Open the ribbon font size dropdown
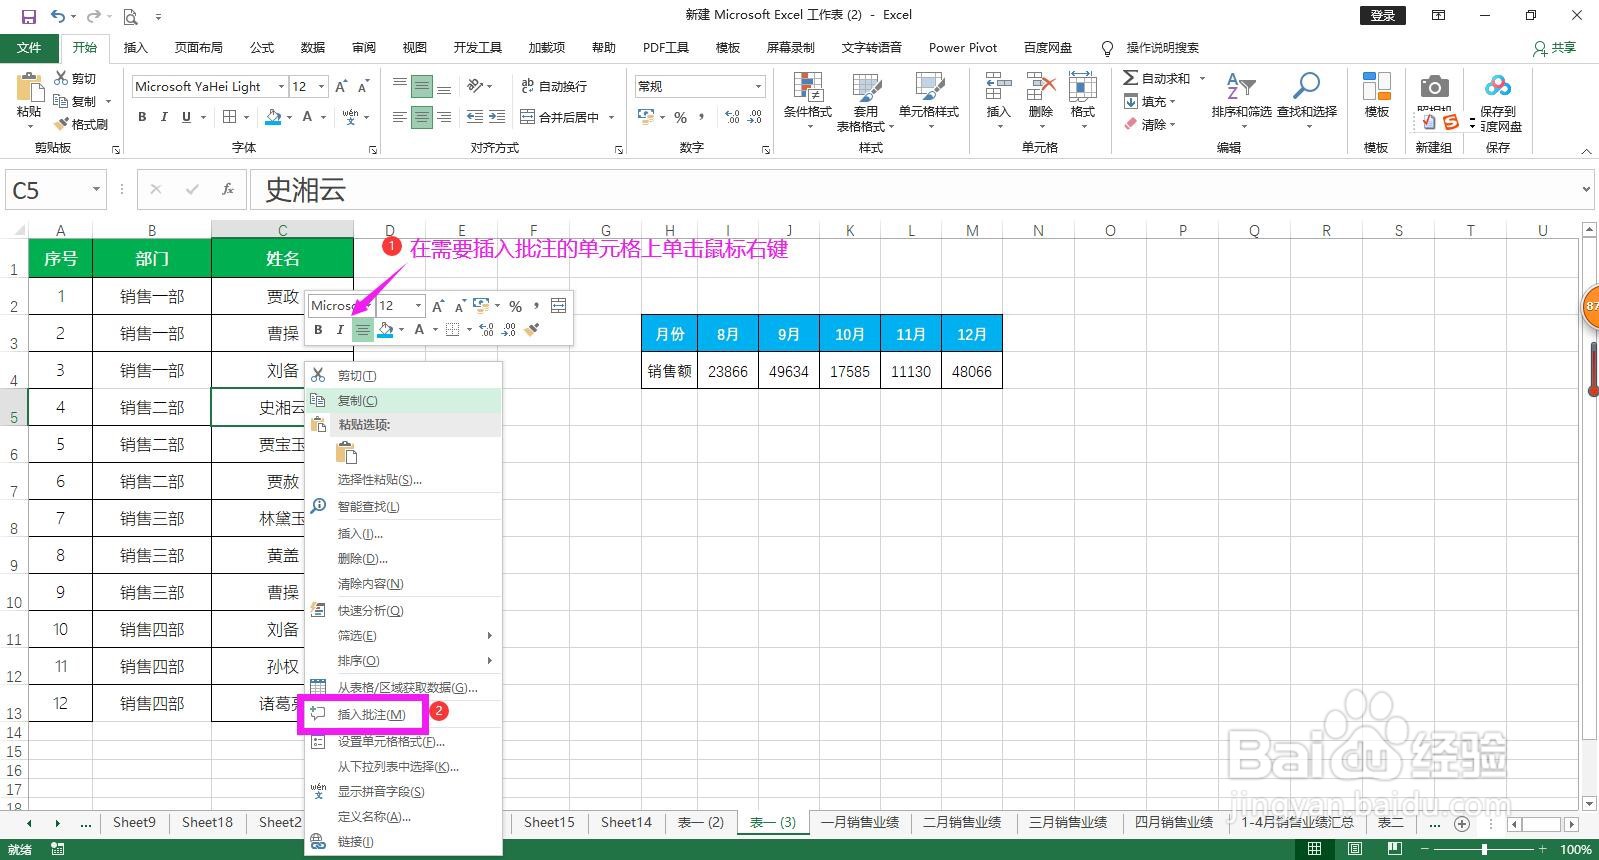Screen dimensions: 1599x860 tap(321, 87)
